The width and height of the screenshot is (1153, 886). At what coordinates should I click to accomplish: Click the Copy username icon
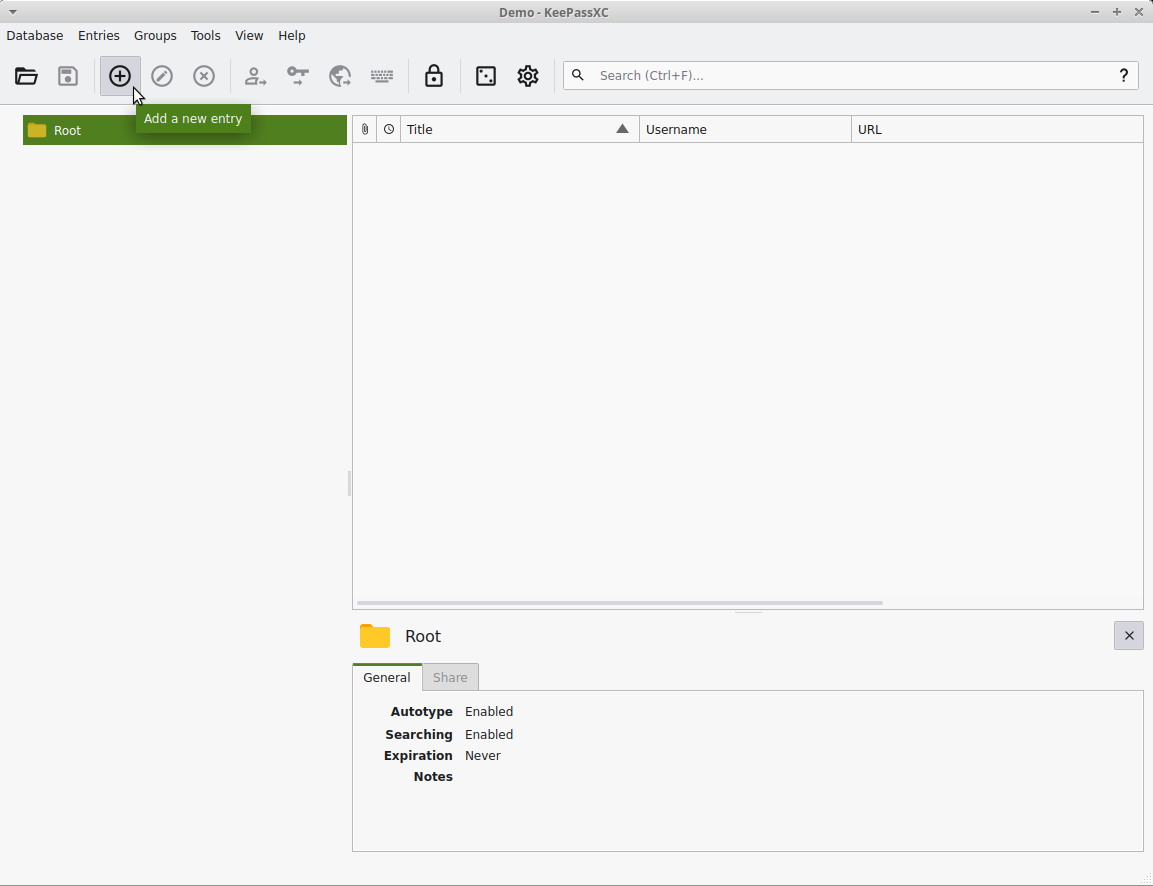click(256, 76)
